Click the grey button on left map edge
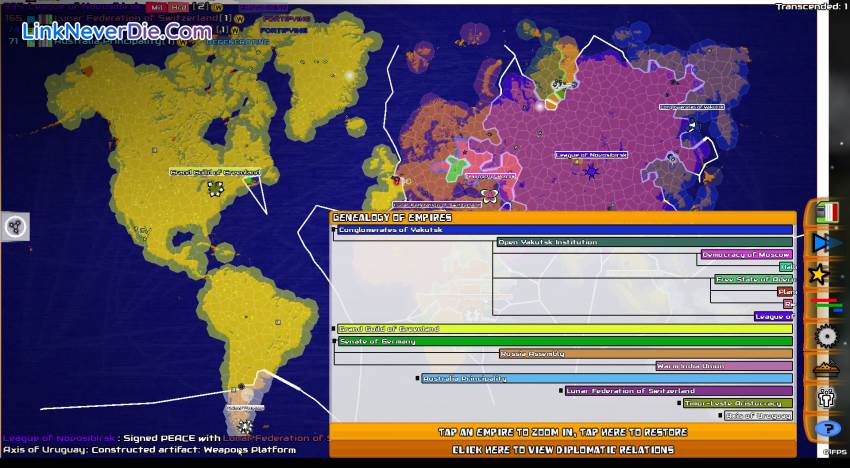The image size is (850, 468). pos(15,227)
